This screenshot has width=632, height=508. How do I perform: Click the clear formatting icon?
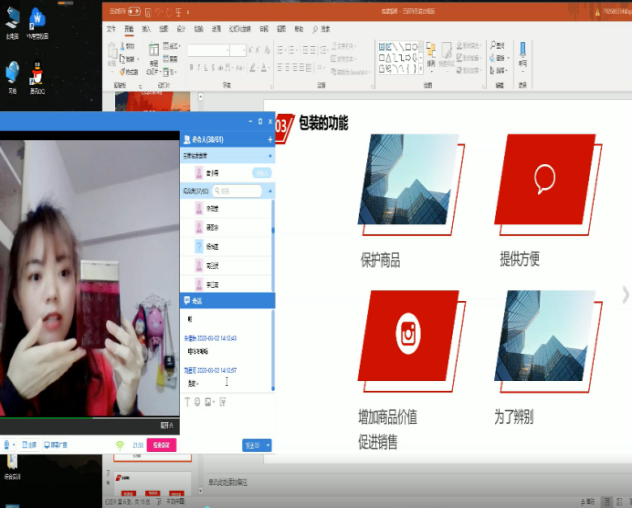pyautogui.click(x=268, y=50)
